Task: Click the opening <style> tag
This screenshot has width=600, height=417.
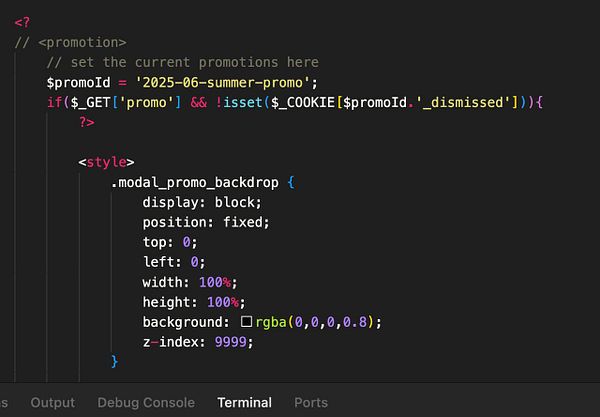Action: [106, 162]
